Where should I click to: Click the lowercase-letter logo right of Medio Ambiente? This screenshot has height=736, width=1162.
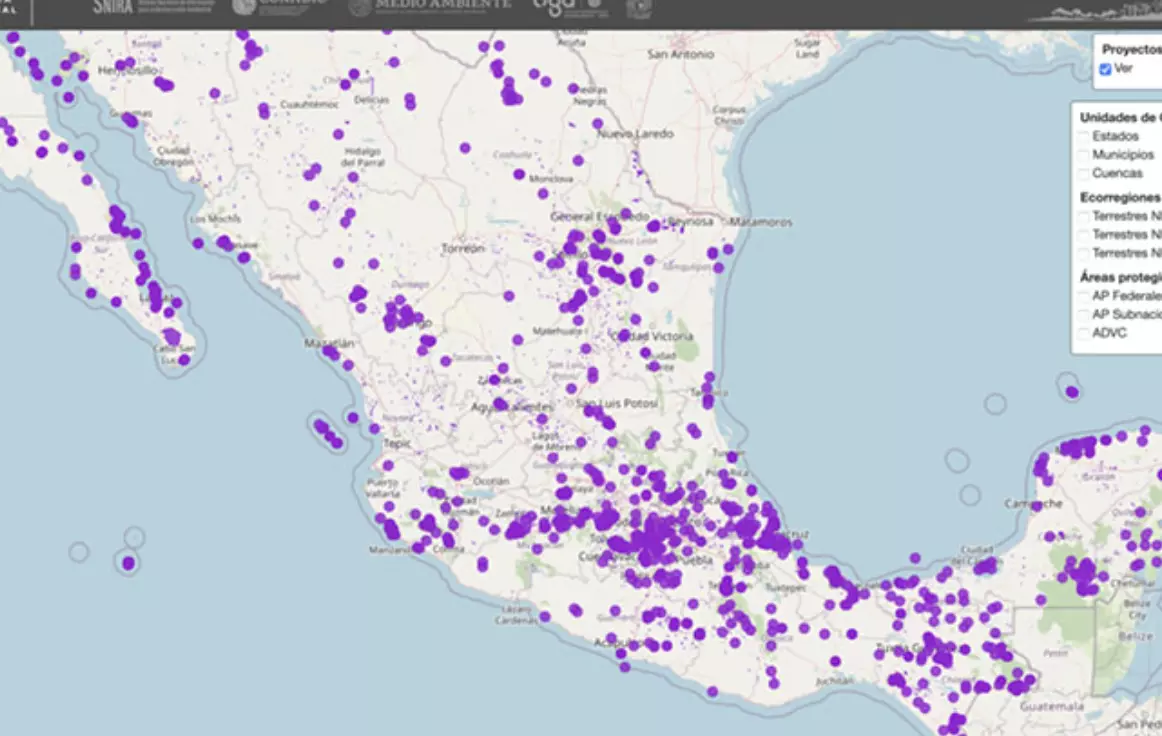pyautogui.click(x=570, y=6)
